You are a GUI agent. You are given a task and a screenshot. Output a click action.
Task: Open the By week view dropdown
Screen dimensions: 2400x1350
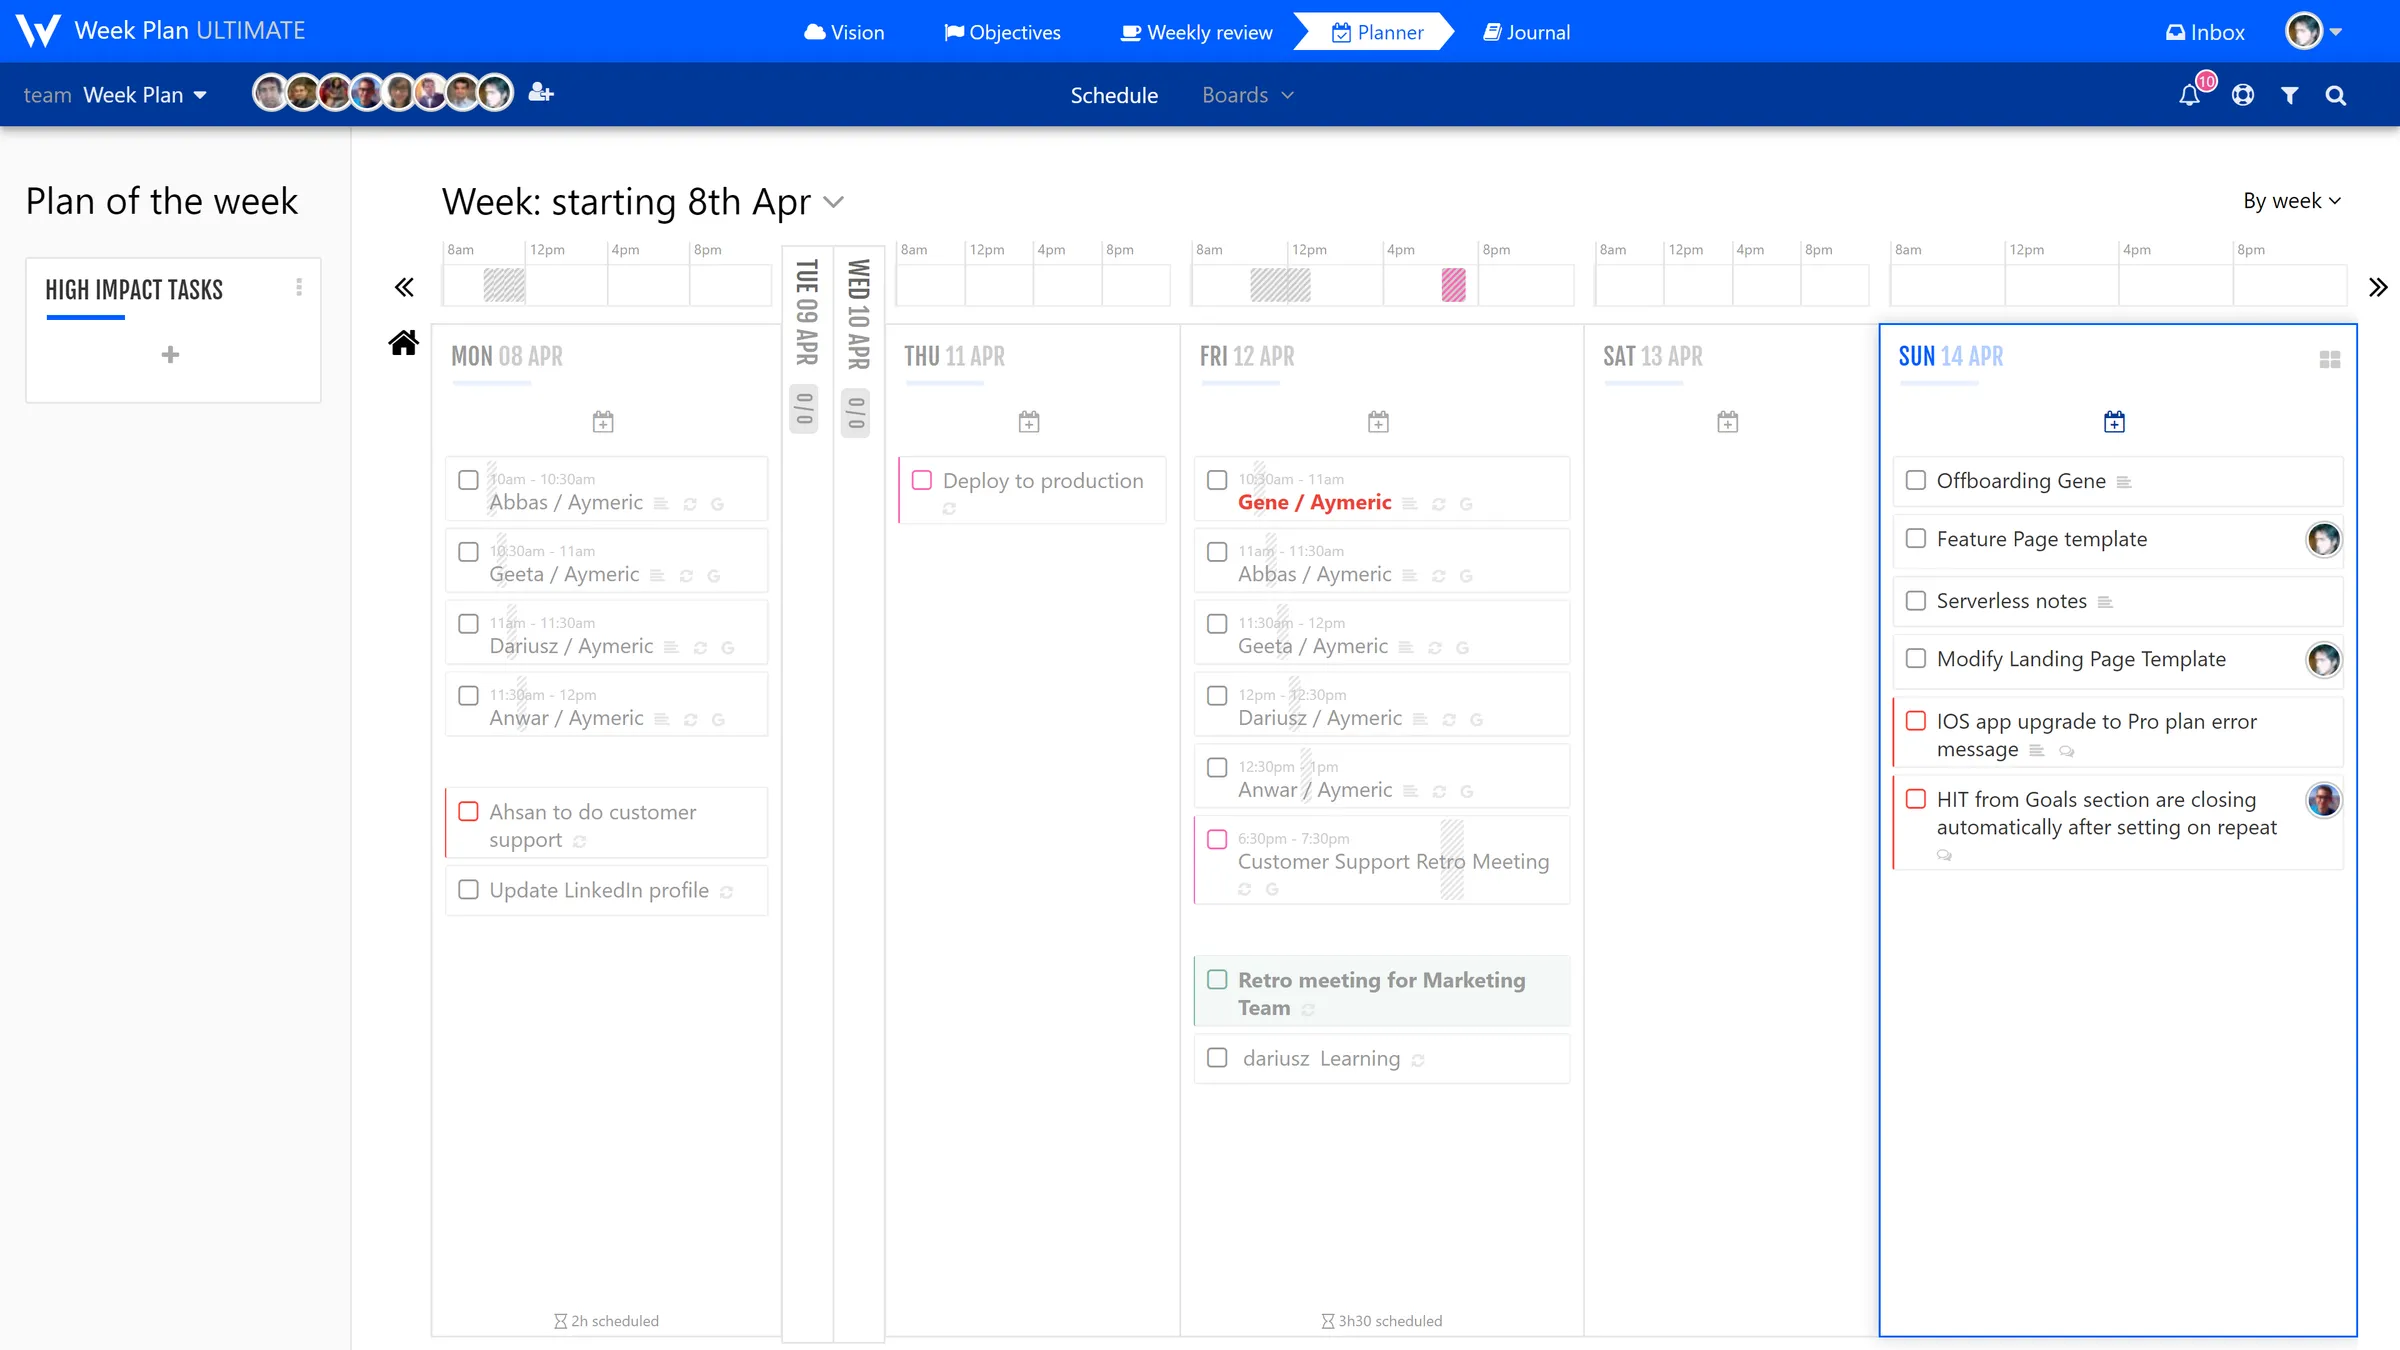(x=2291, y=201)
